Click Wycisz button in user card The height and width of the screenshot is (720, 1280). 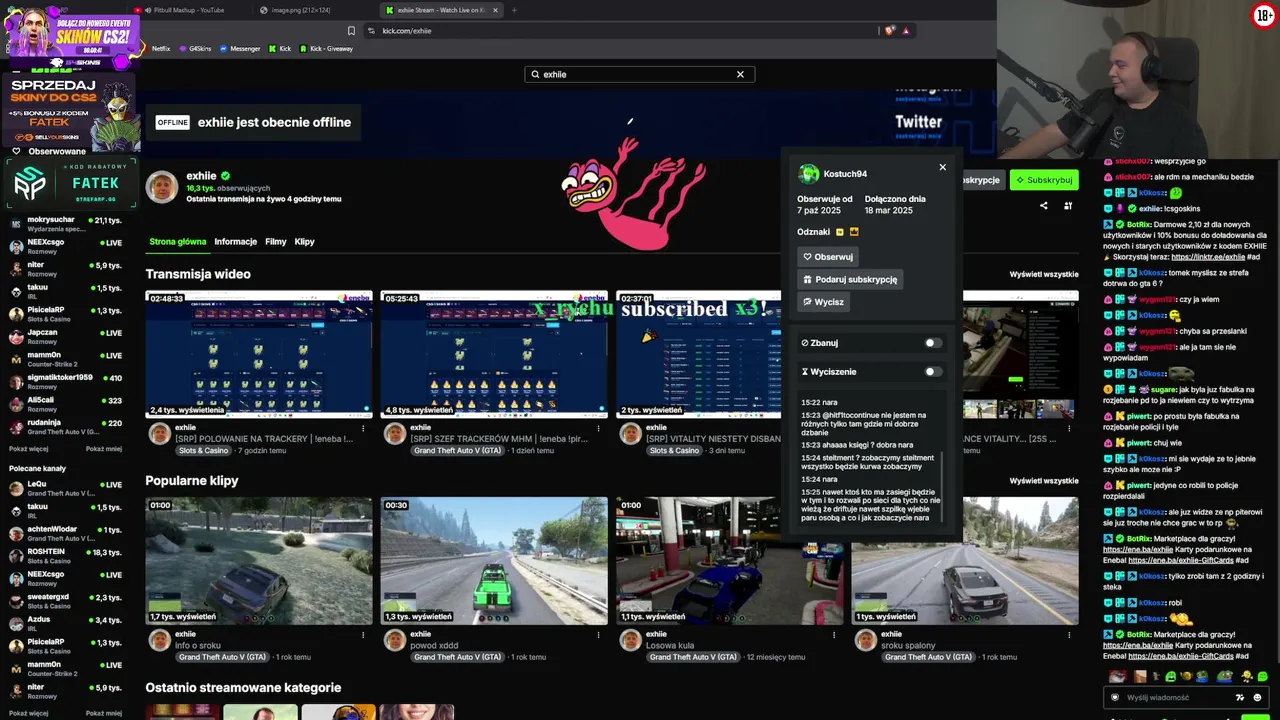click(823, 302)
